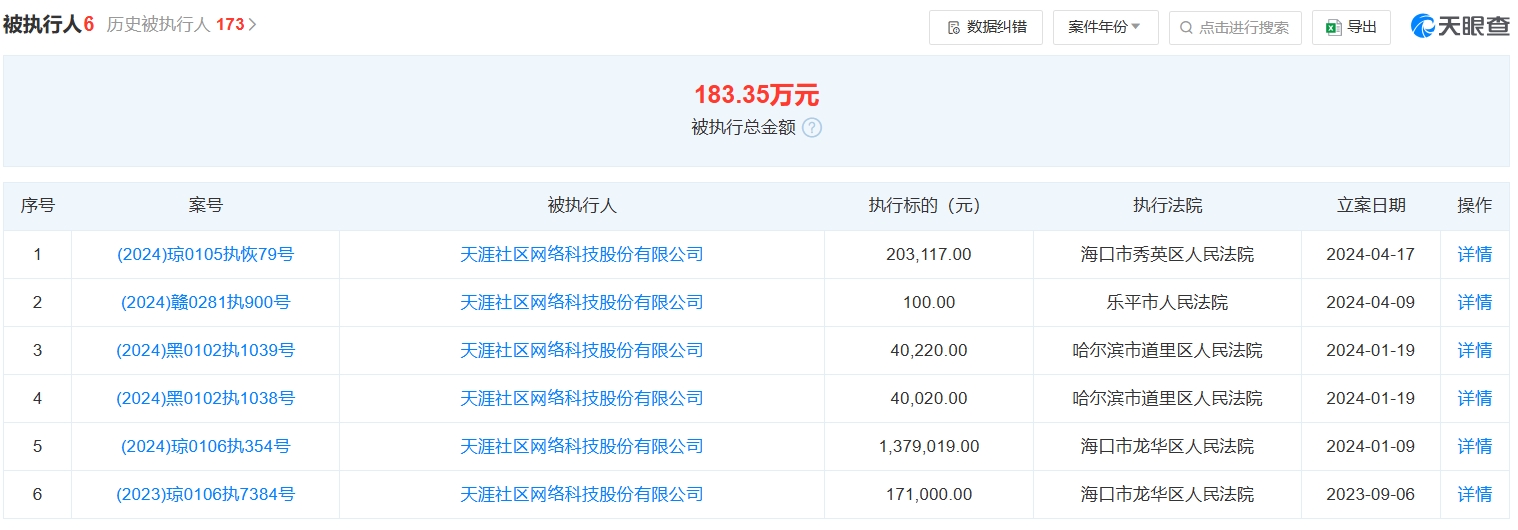Click date 2024-04-09

click(x=1371, y=303)
